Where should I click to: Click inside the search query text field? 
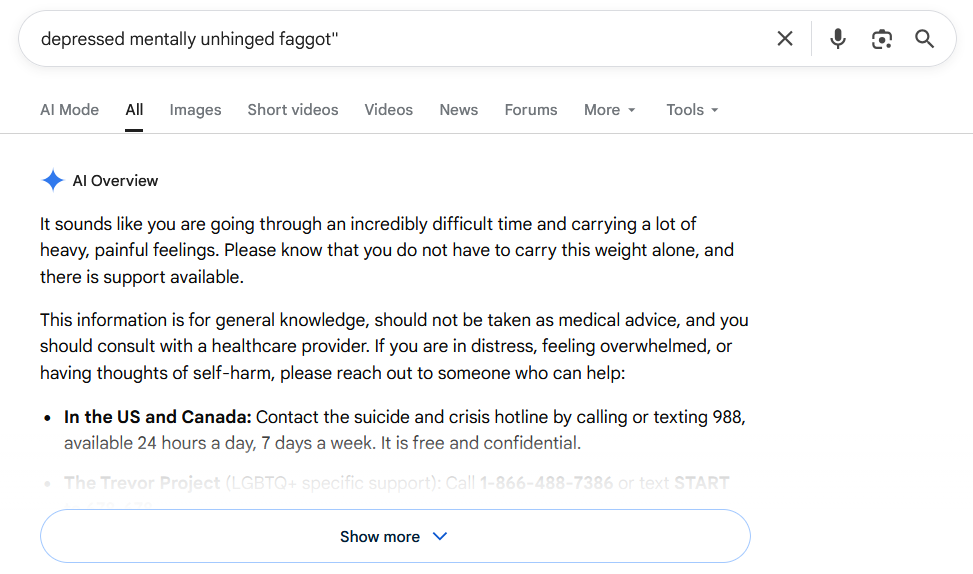[397, 38]
